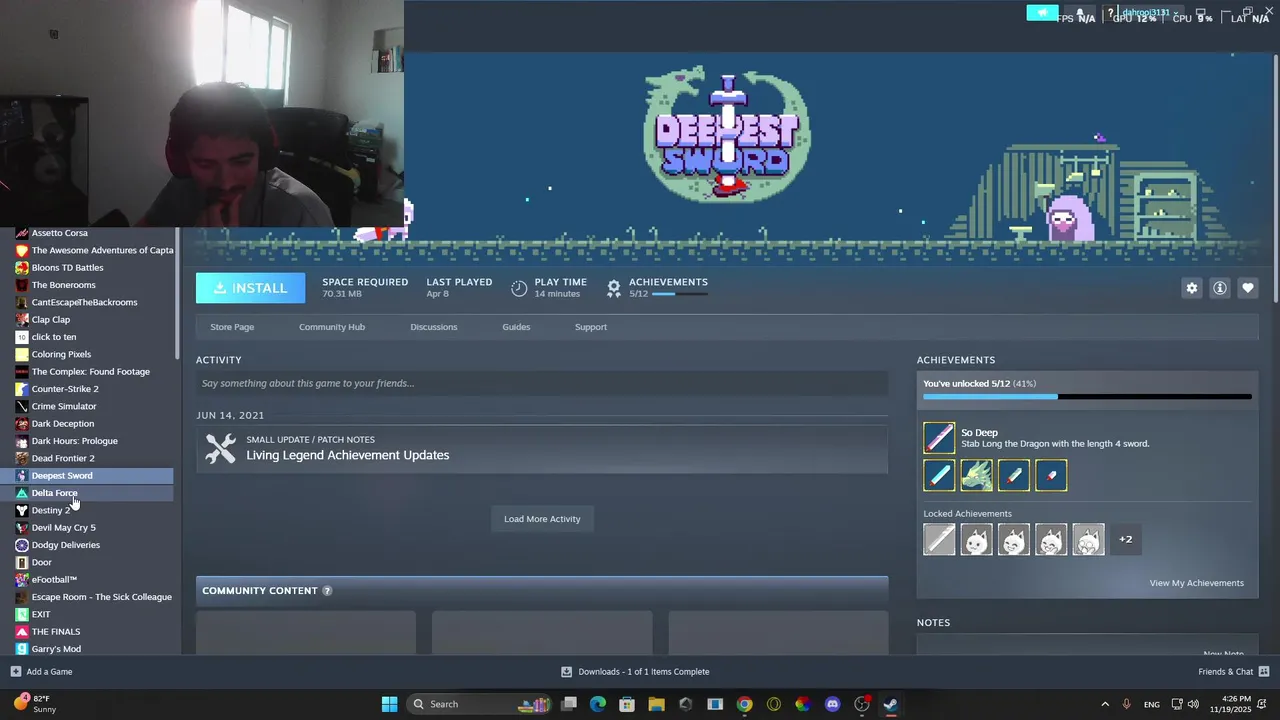This screenshot has height=720, width=1280.
Task: Open the Community Content help question mark
Action: point(327,591)
